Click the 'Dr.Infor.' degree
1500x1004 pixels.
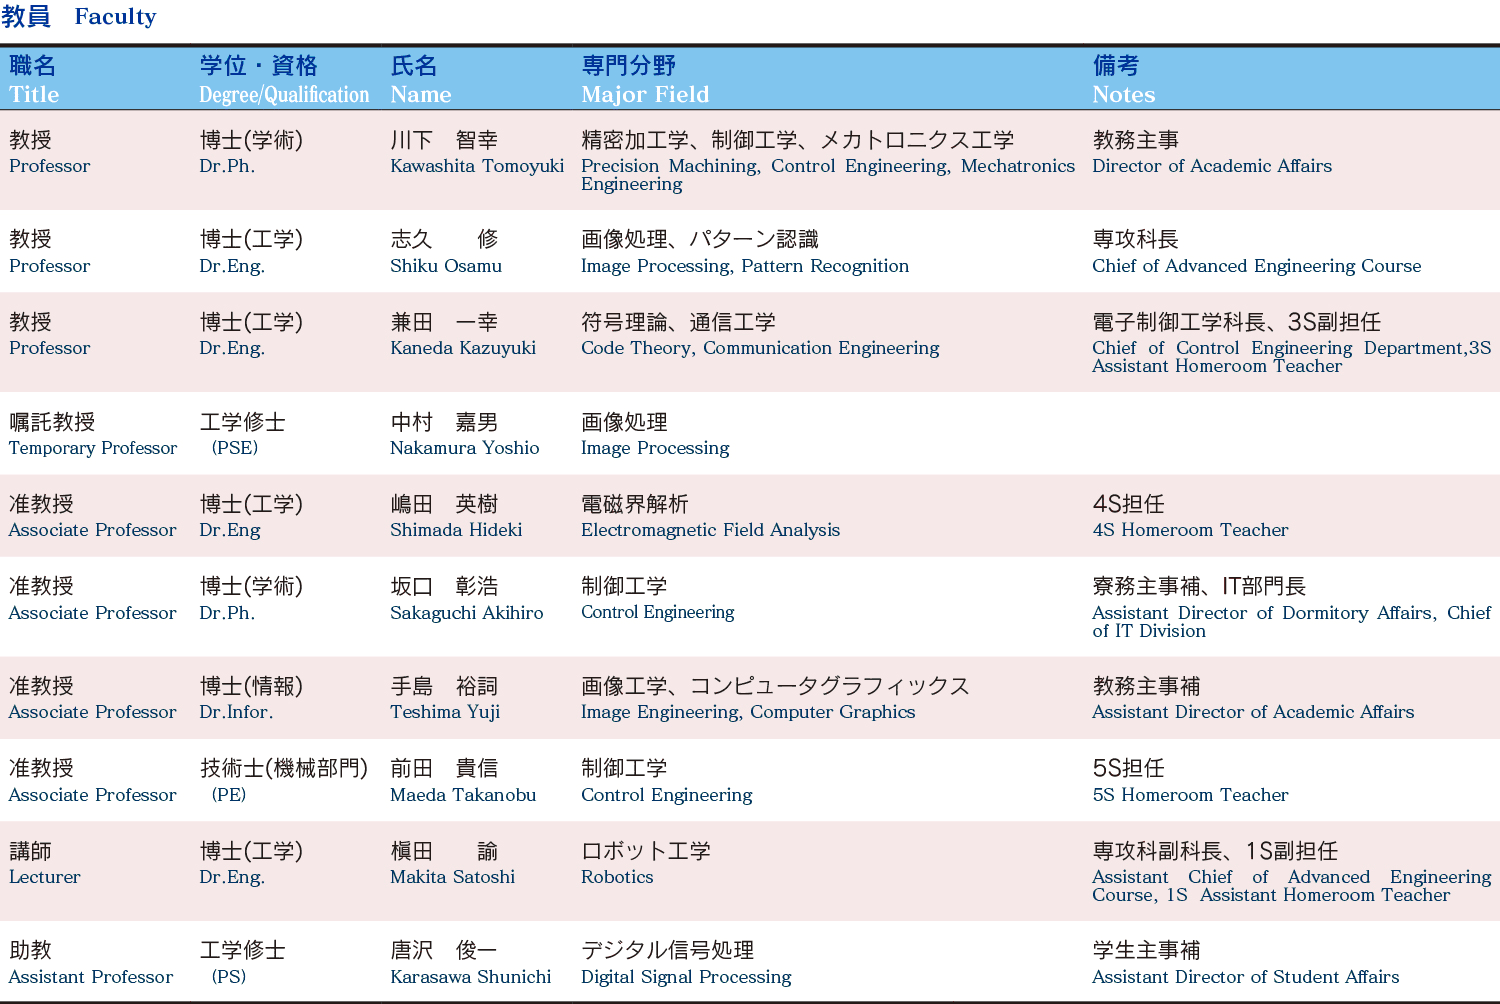pos(236,712)
